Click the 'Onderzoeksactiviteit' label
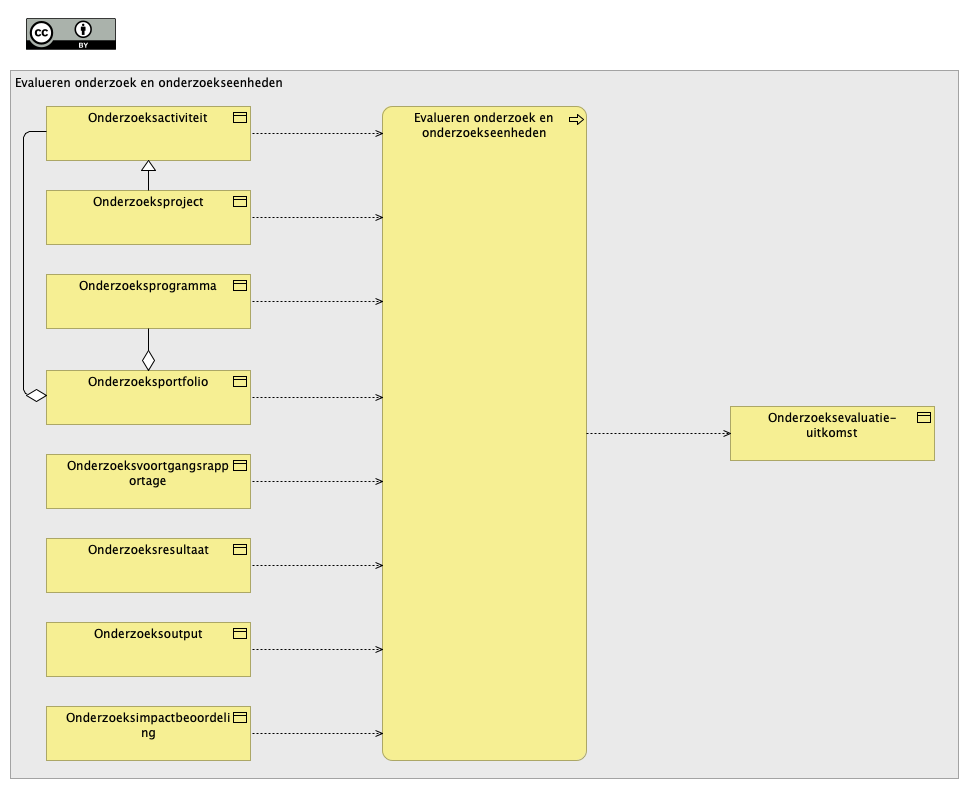Image resolution: width=969 pixels, height=789 pixels. click(x=148, y=118)
